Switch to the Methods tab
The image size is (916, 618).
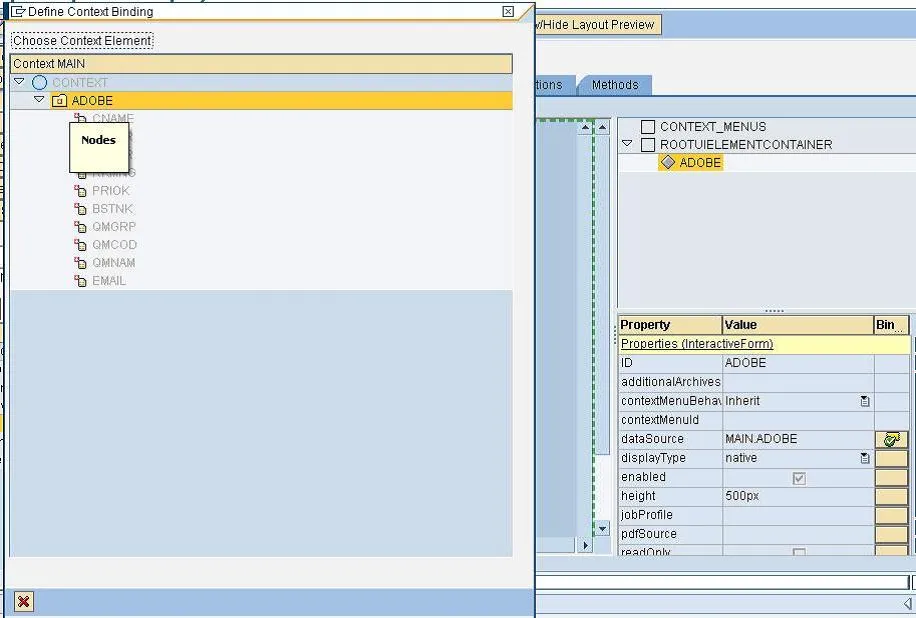click(x=614, y=85)
